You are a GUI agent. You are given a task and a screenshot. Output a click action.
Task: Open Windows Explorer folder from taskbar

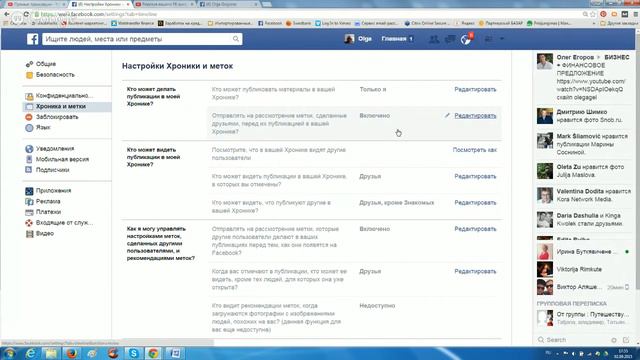tap(51, 353)
